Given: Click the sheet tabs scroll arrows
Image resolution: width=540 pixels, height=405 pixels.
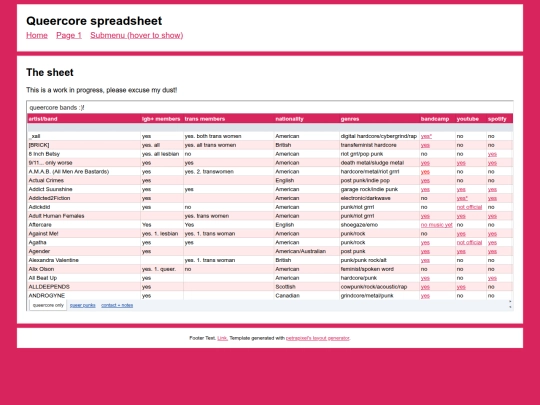Looking at the screenshot, I should click(x=510, y=304).
